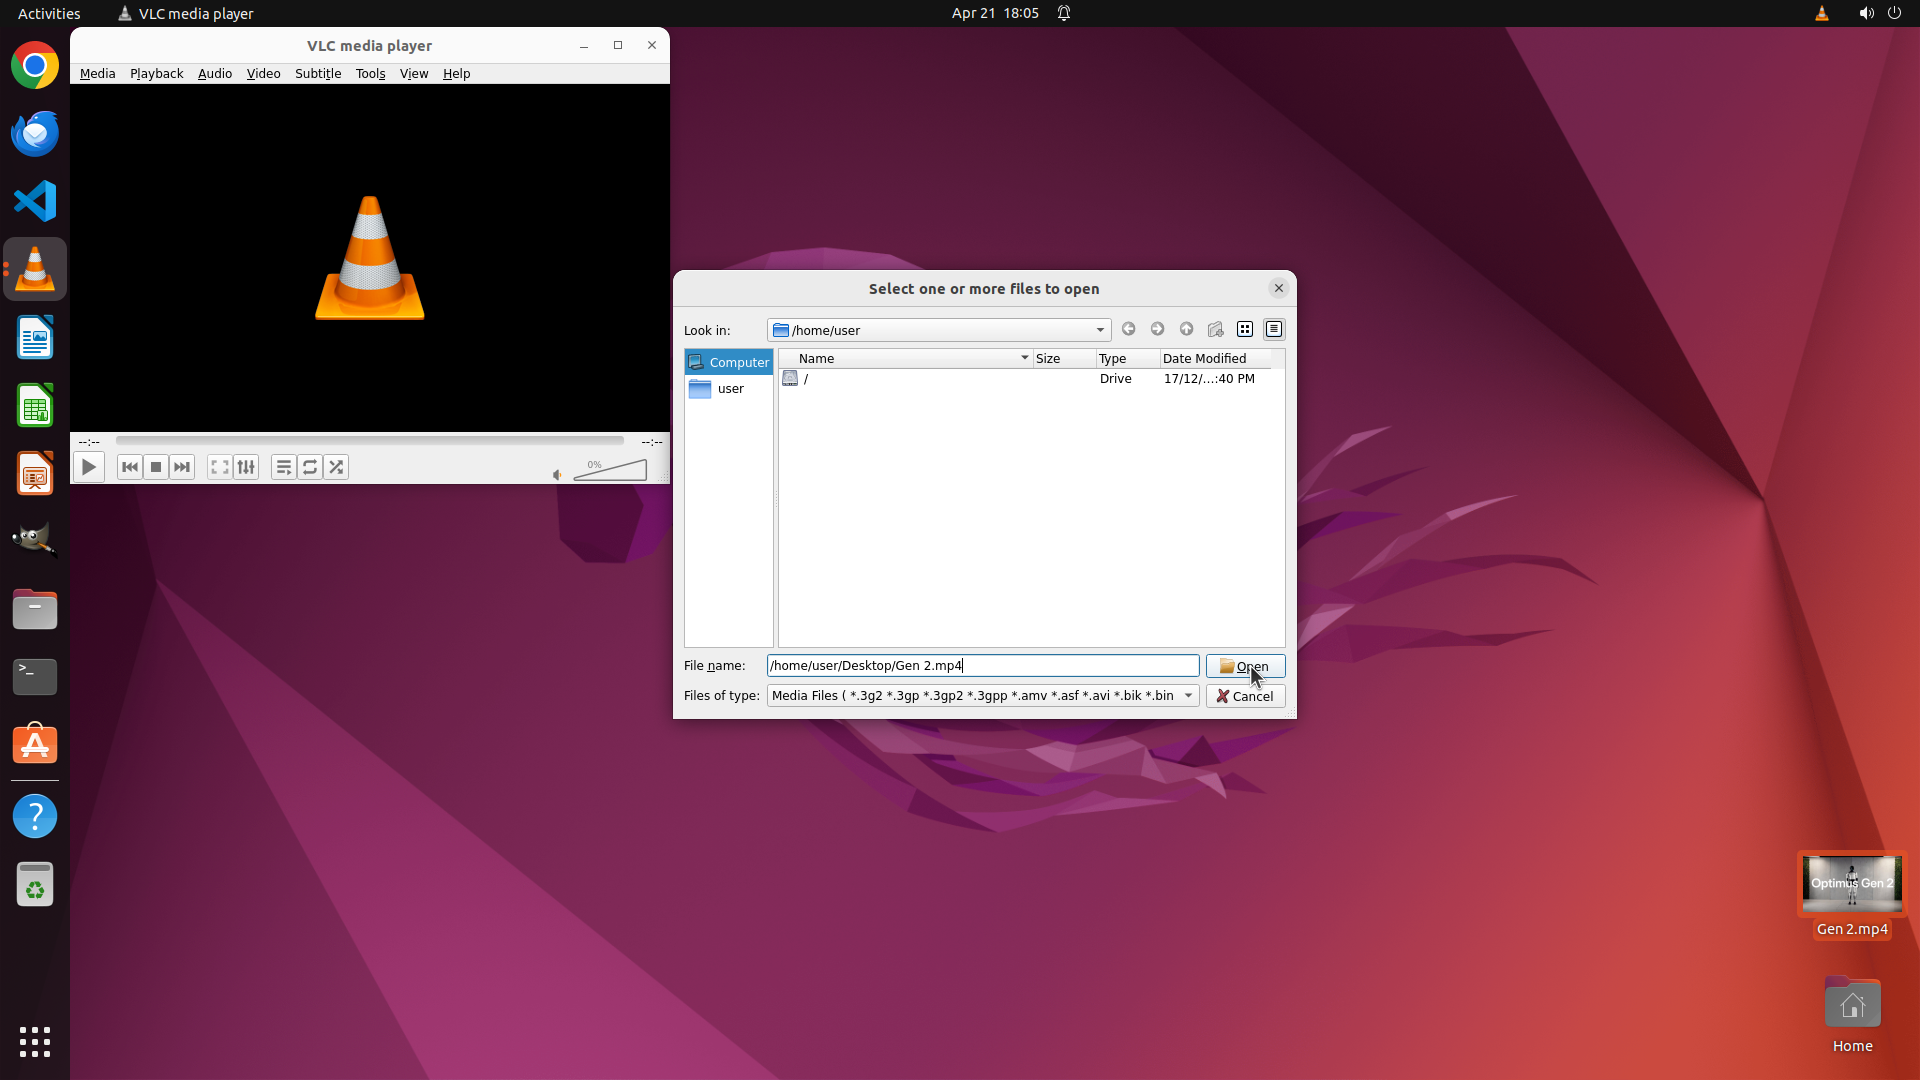Open the Playback menu
The width and height of the screenshot is (1920, 1080).
156,73
